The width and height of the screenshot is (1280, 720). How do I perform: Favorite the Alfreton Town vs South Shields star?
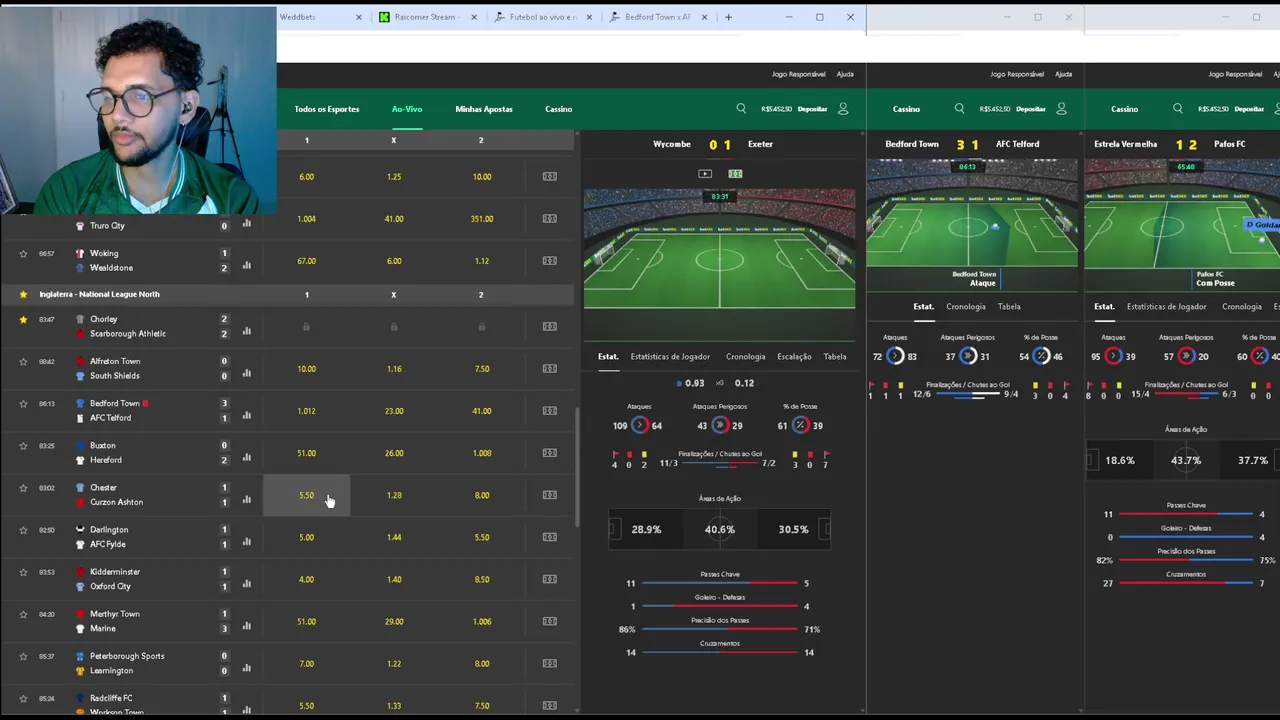[23, 362]
